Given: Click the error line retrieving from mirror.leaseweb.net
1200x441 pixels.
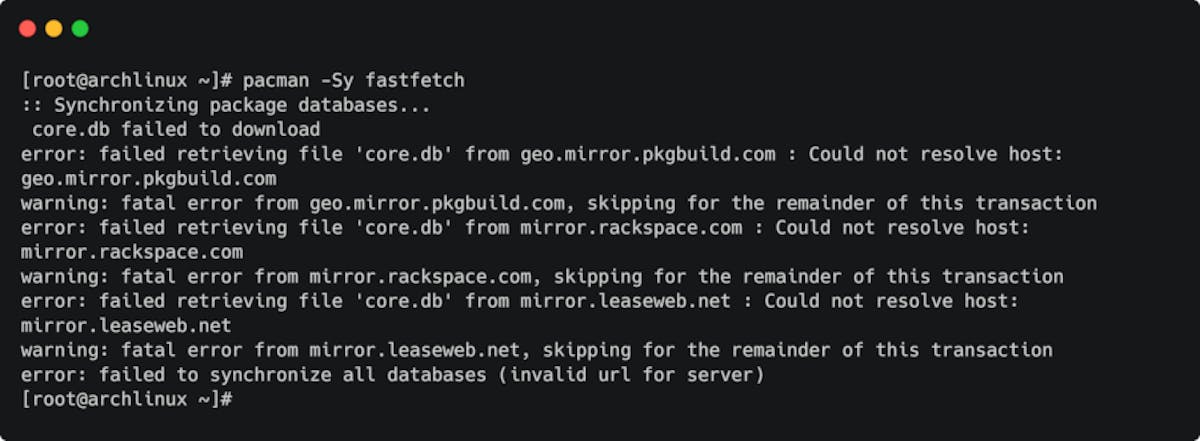Looking at the screenshot, I should pyautogui.click(x=520, y=301).
